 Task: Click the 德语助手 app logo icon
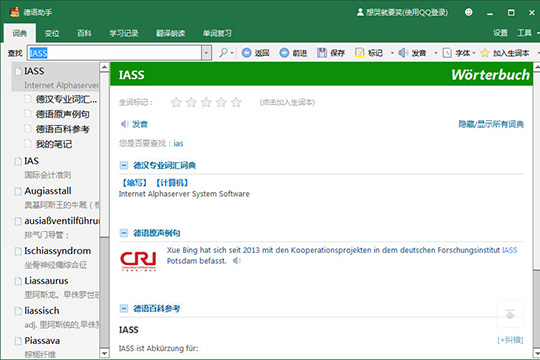tap(15, 12)
